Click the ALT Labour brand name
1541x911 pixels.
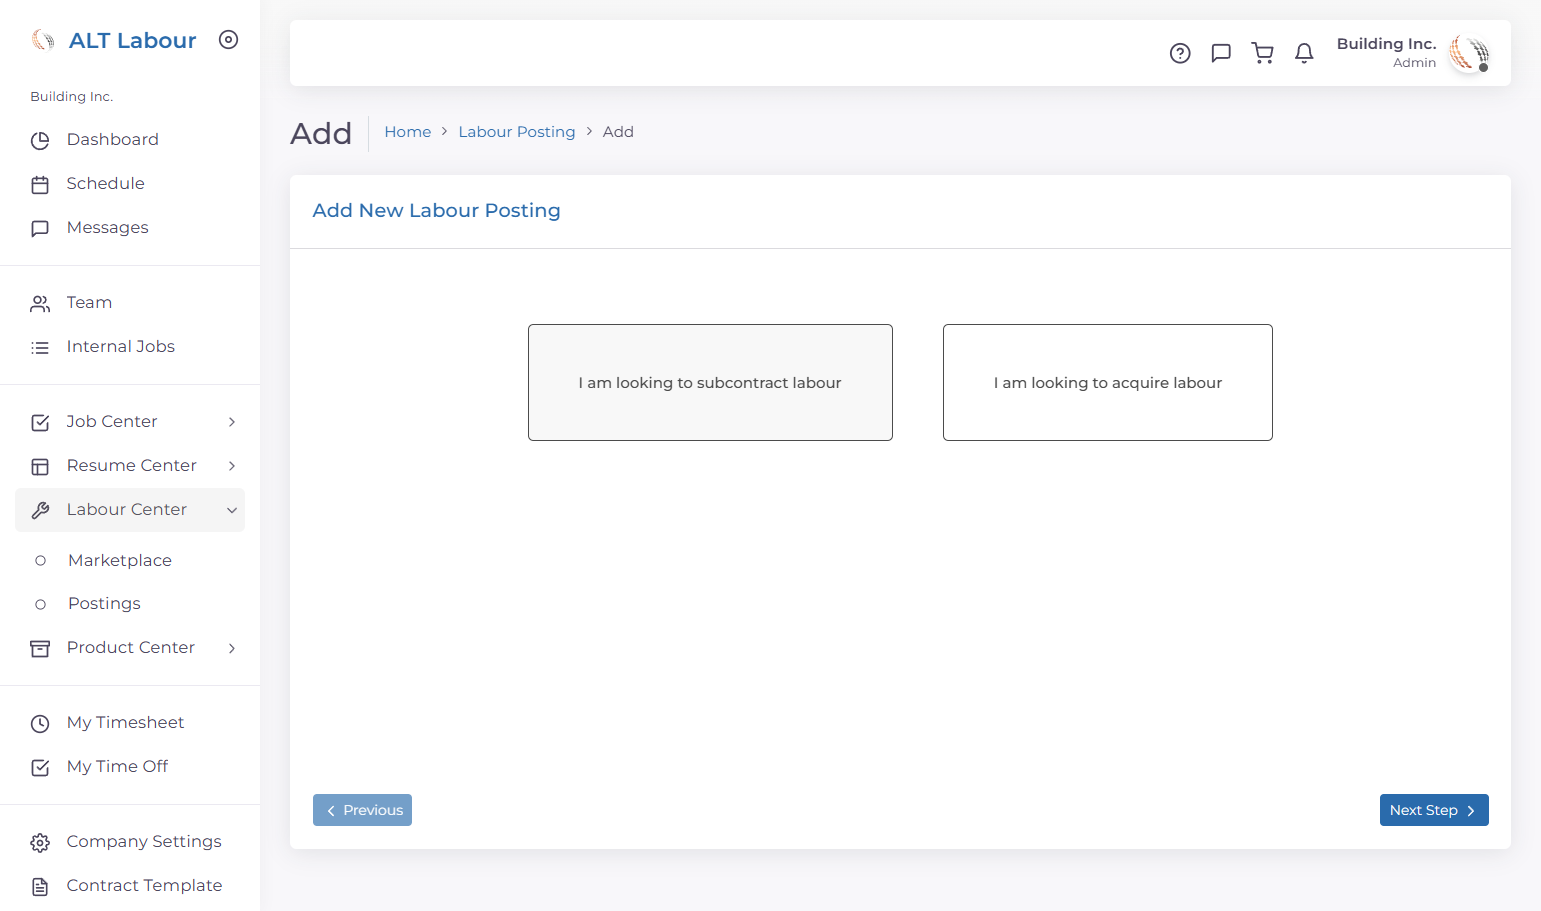click(x=133, y=40)
